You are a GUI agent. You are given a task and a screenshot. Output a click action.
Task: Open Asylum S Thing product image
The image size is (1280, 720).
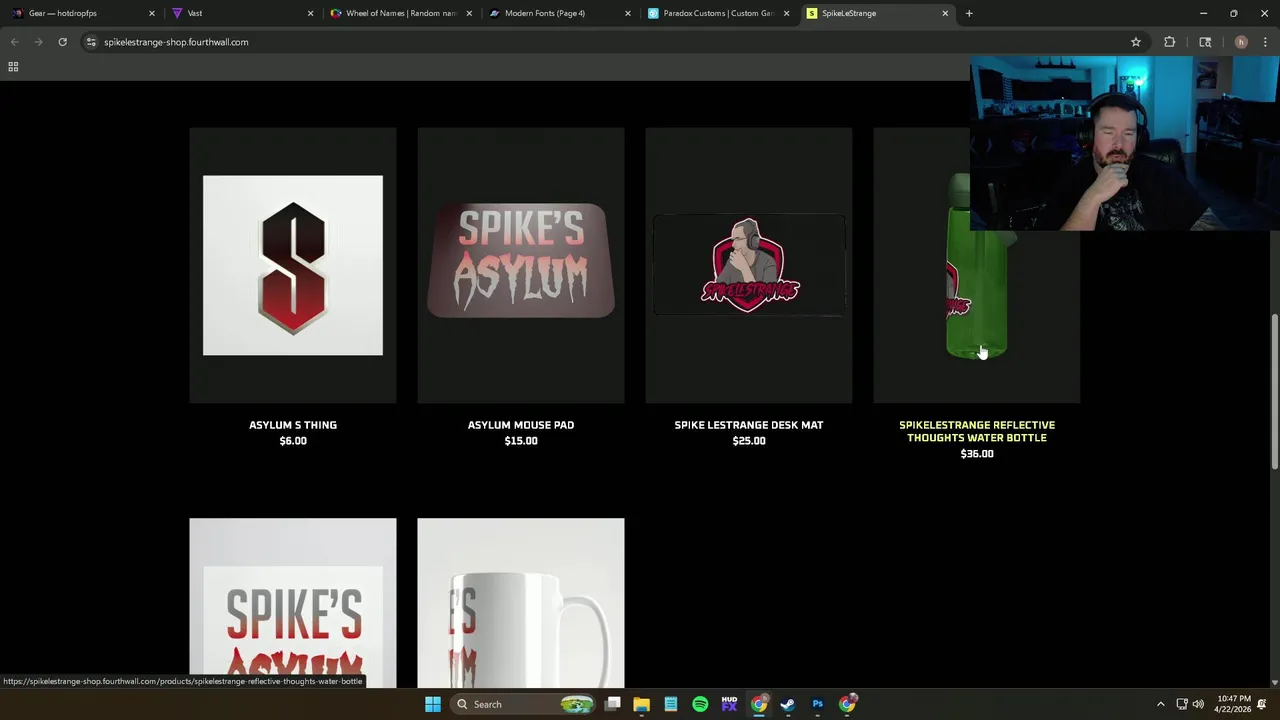click(293, 265)
